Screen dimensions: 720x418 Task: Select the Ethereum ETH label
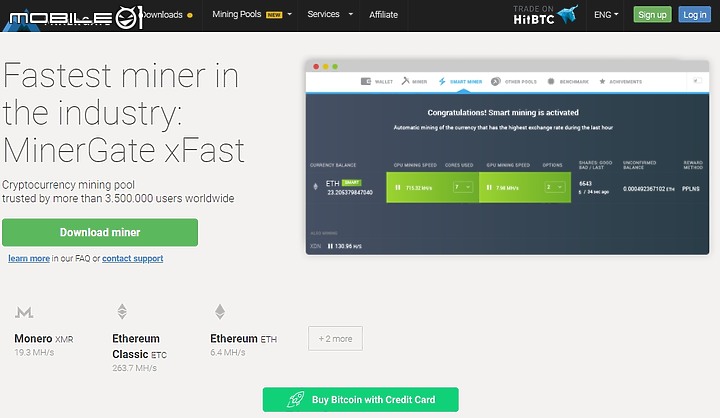[243, 339]
